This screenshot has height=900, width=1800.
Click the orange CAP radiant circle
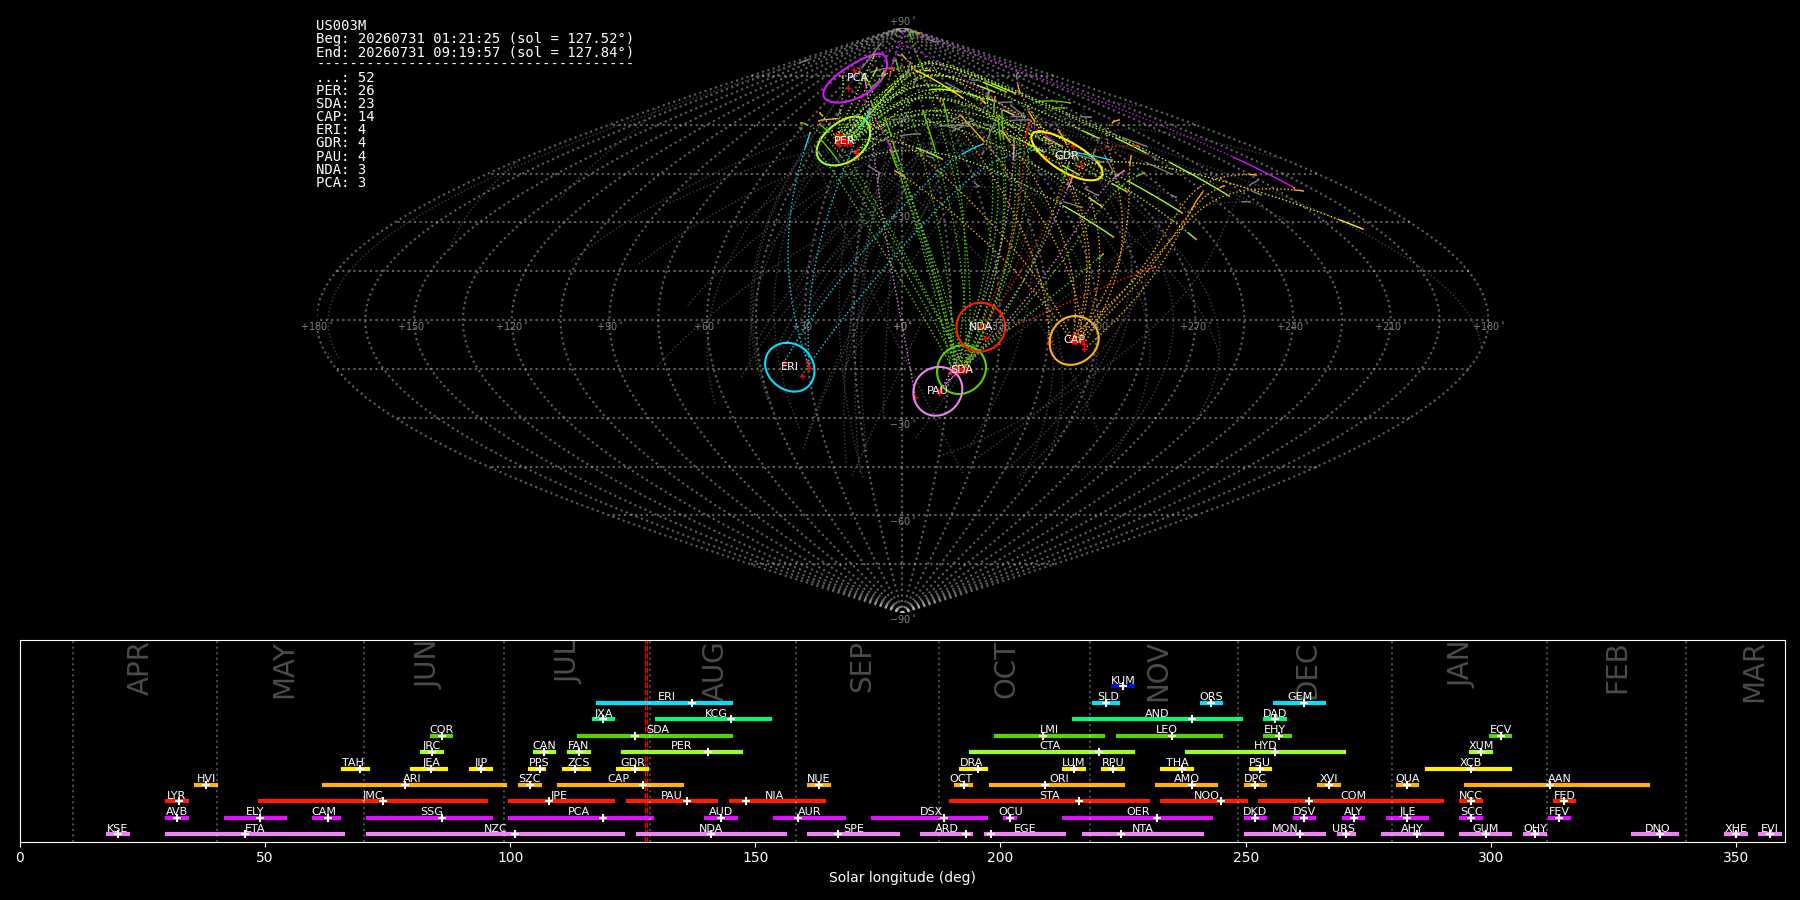click(x=1074, y=340)
